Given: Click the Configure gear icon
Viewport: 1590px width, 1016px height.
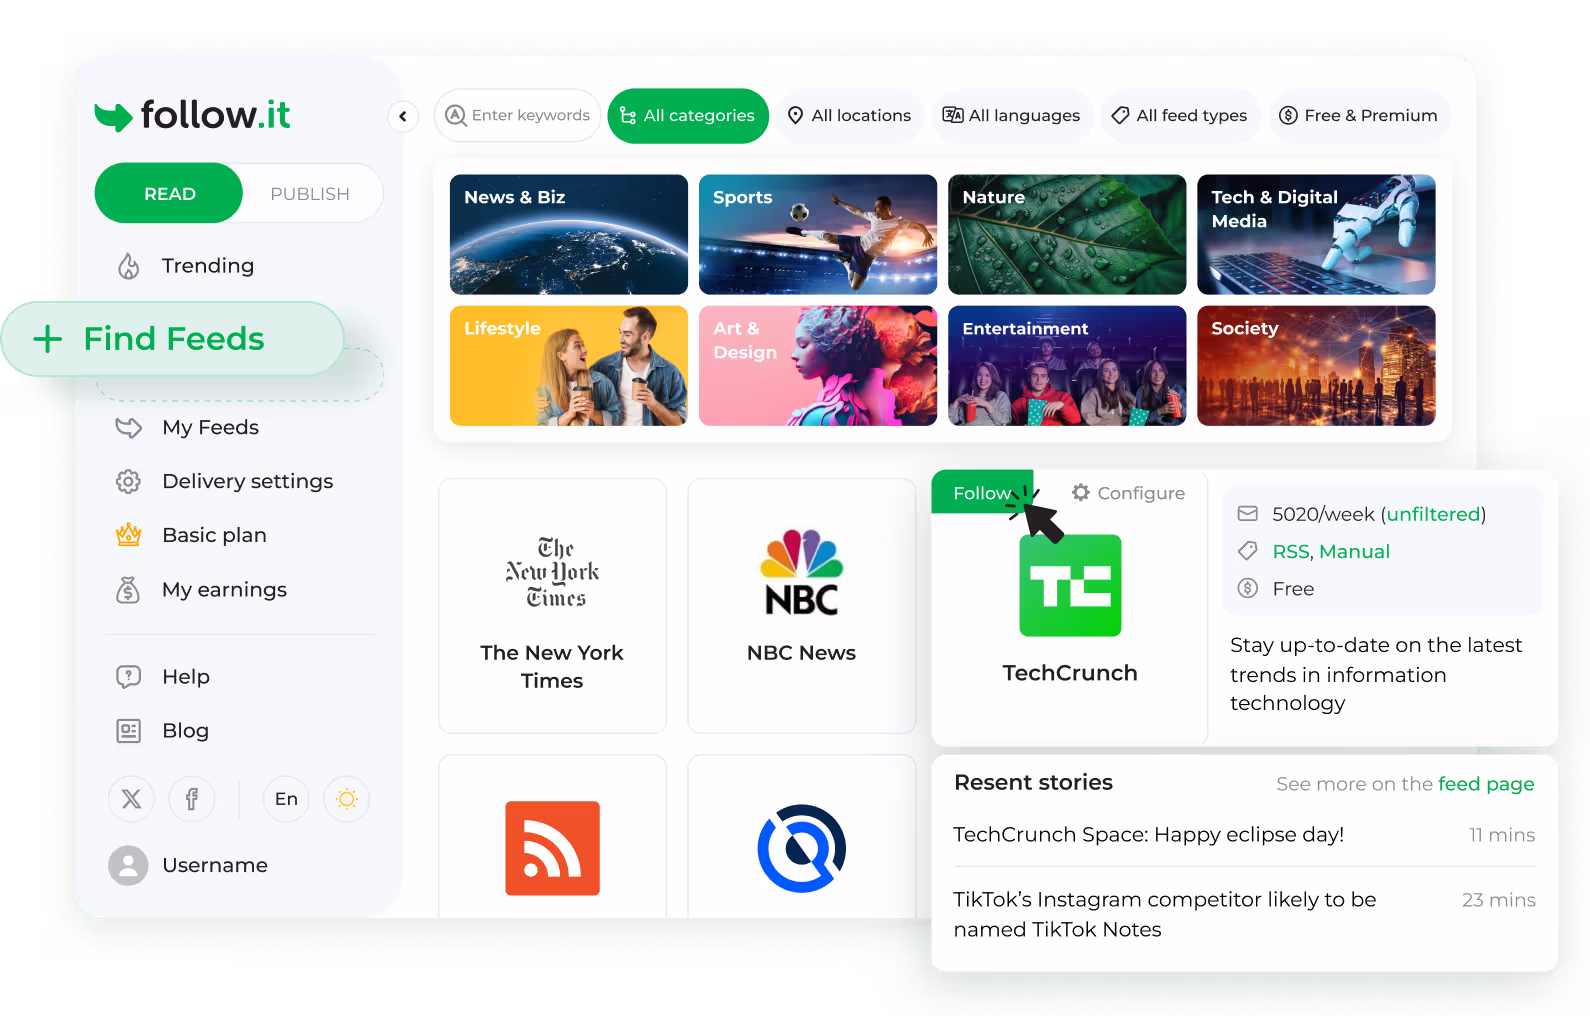Looking at the screenshot, I should tap(1081, 493).
